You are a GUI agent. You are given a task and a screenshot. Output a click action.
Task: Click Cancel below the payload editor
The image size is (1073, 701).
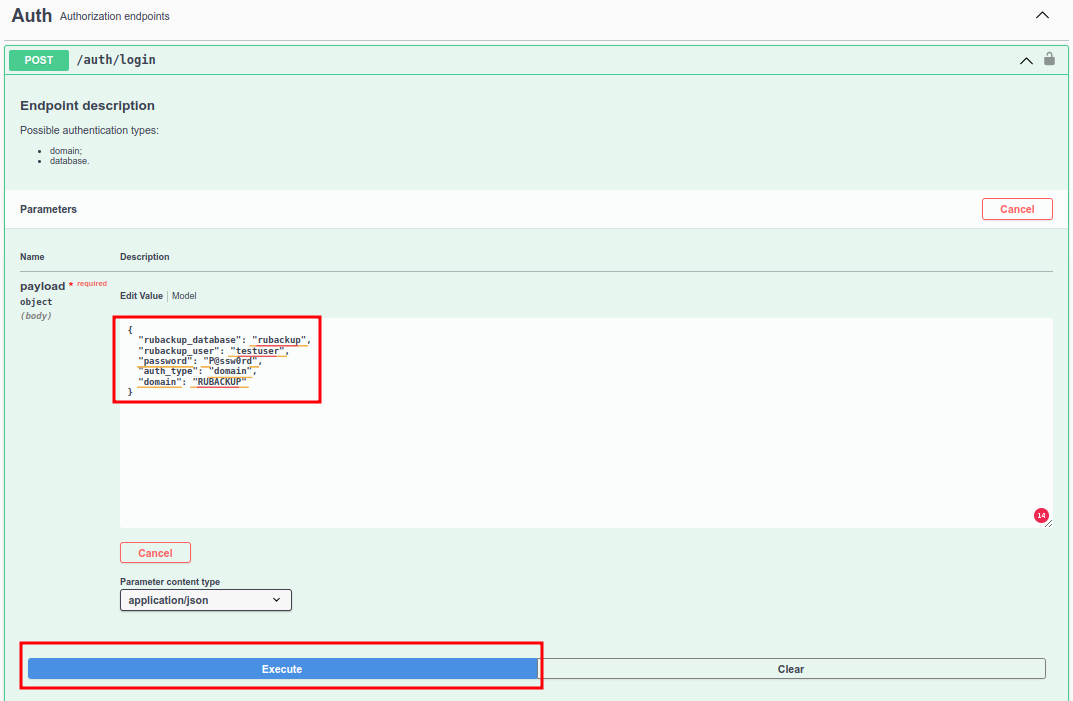coord(155,553)
